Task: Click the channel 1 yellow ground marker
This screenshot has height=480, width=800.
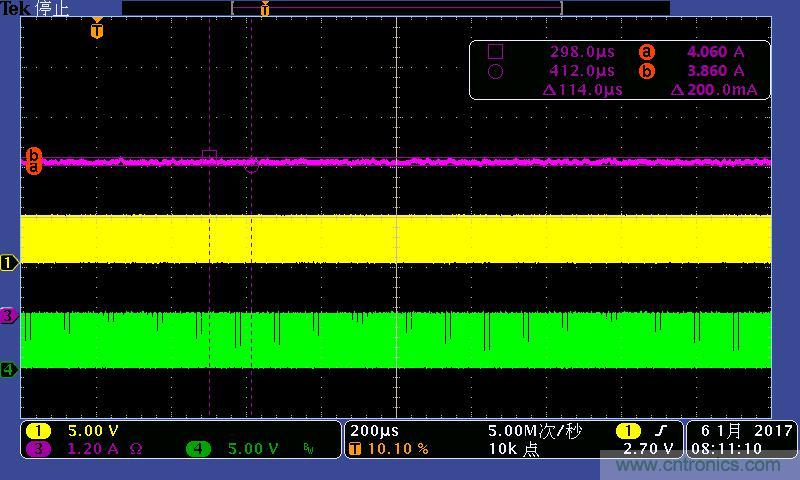Action: (9, 263)
